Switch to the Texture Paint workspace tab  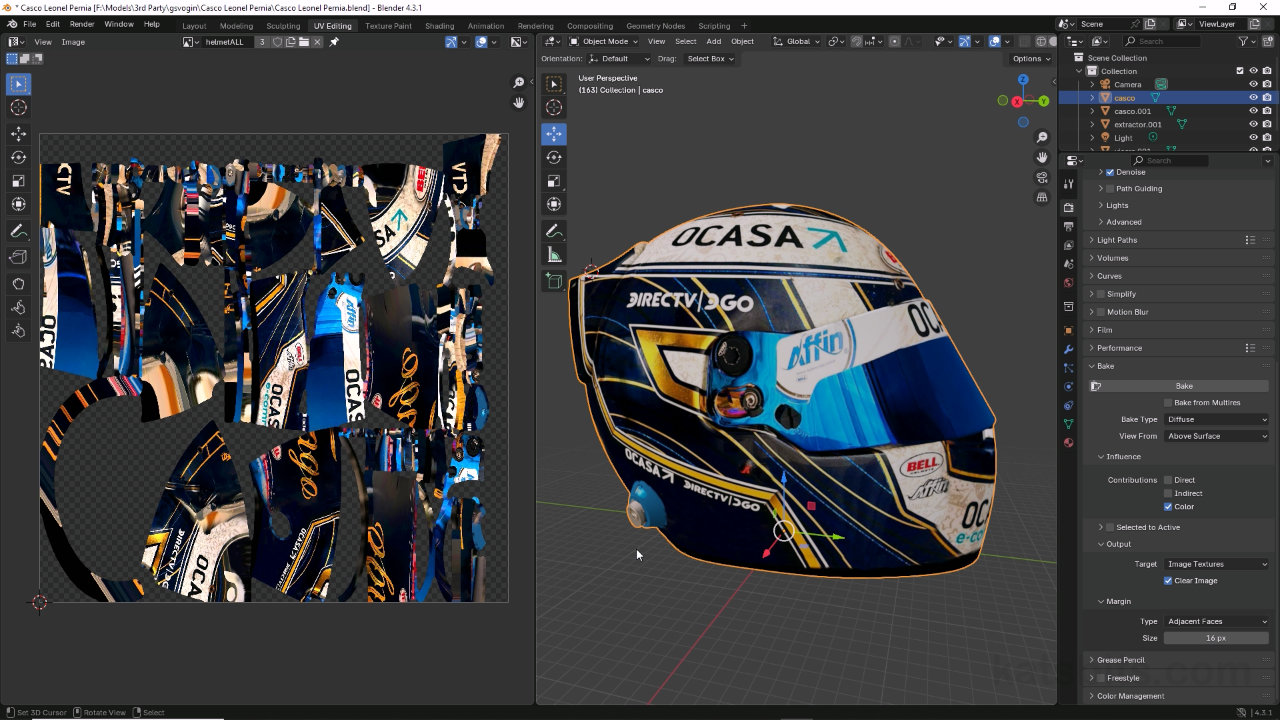click(x=388, y=25)
